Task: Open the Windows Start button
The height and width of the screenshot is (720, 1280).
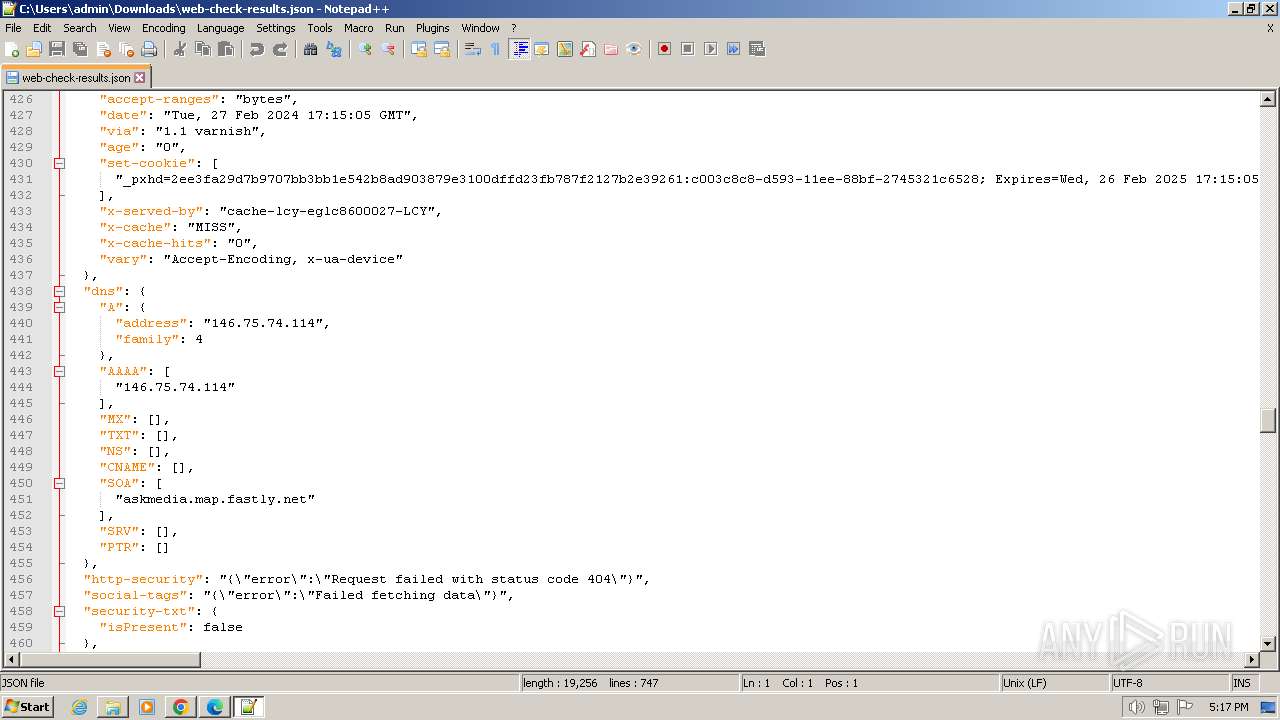Action: pyautogui.click(x=27, y=707)
